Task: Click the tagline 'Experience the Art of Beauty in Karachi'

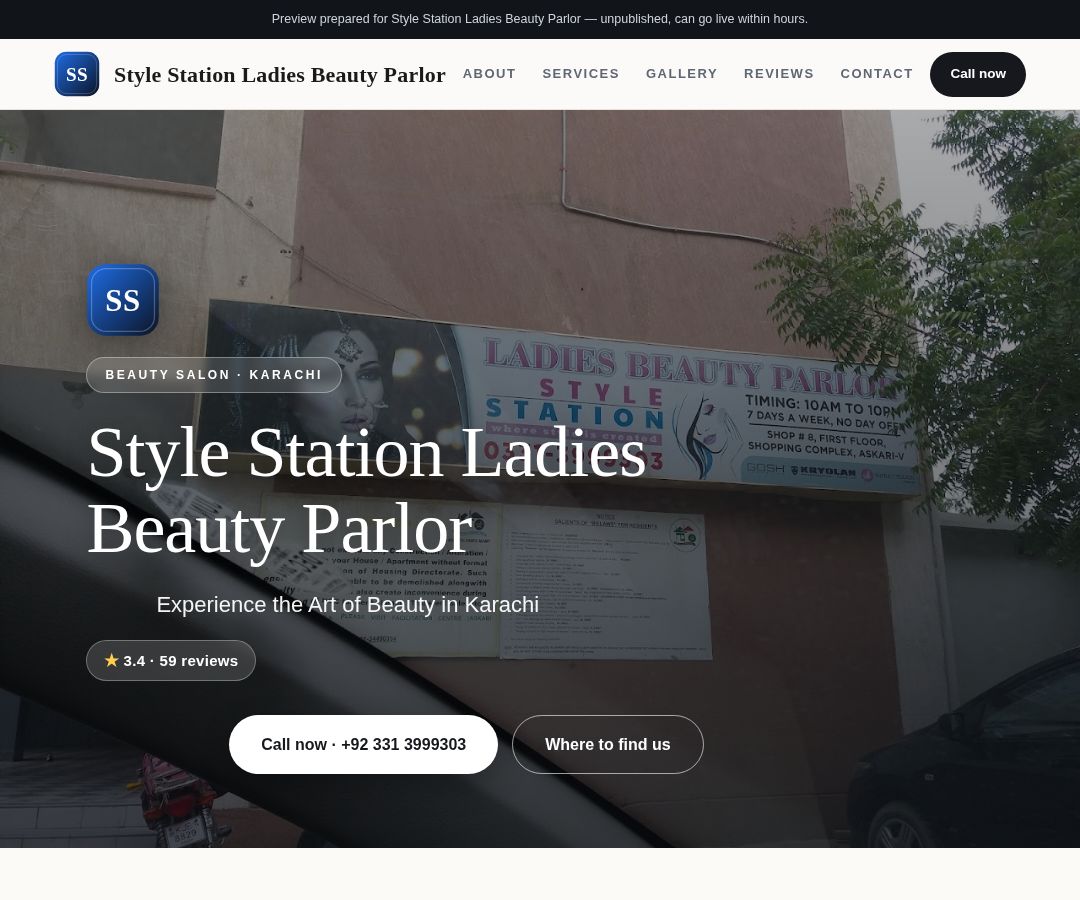Action: (347, 605)
